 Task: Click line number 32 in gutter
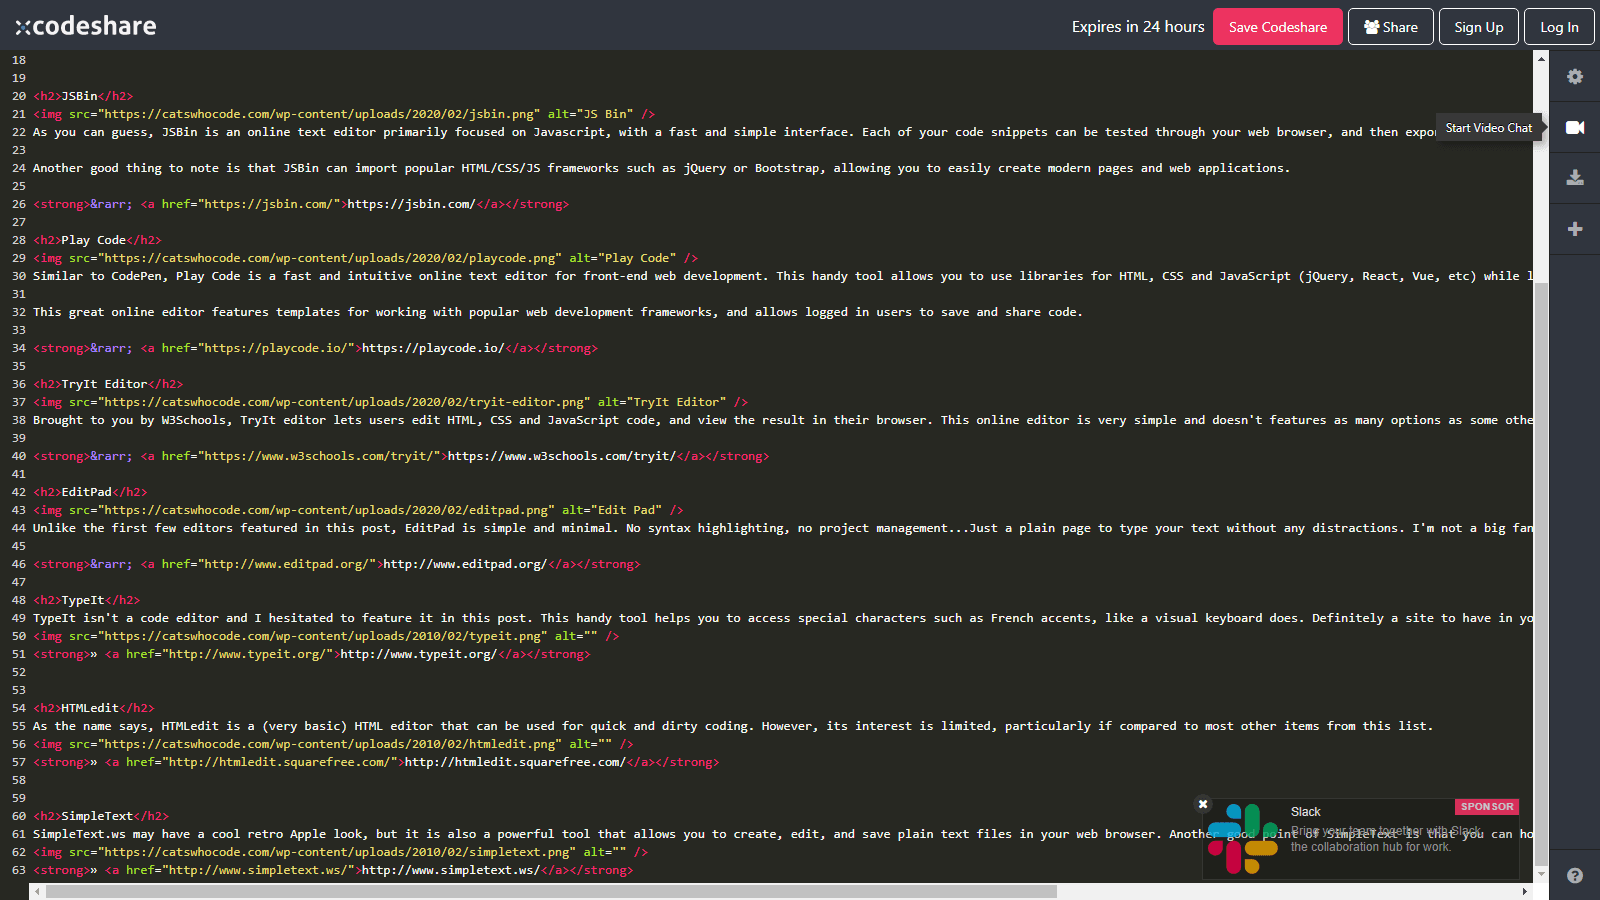coord(19,312)
